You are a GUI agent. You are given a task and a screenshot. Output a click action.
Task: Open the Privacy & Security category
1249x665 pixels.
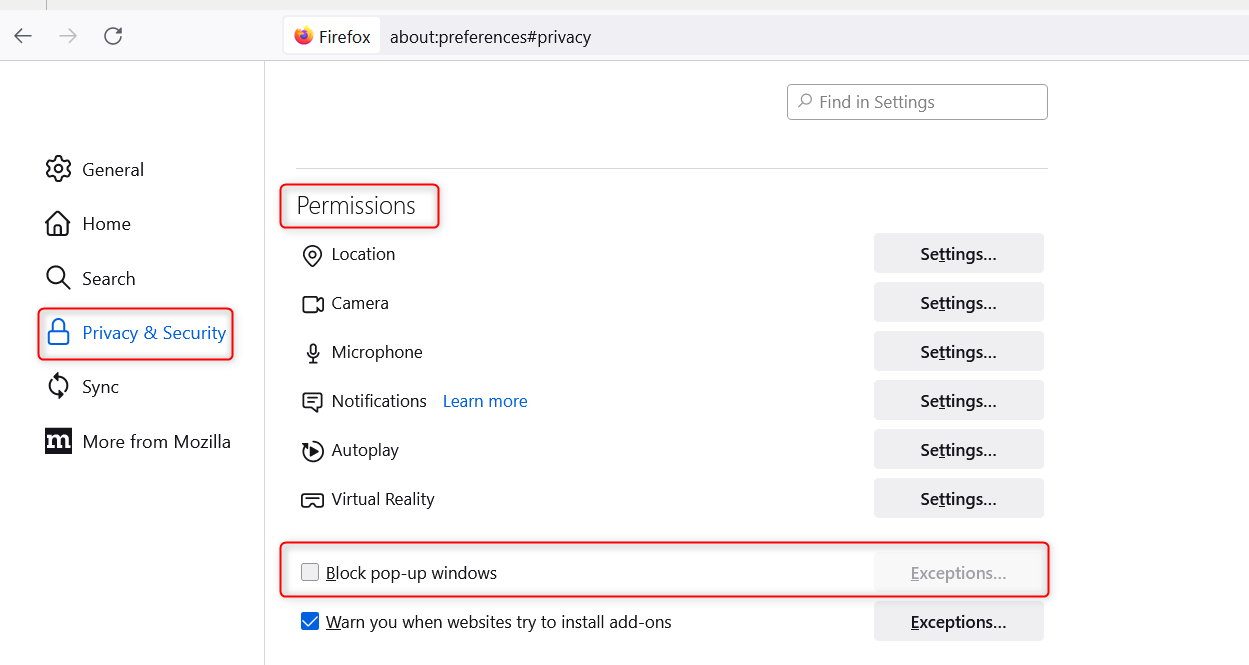point(154,333)
